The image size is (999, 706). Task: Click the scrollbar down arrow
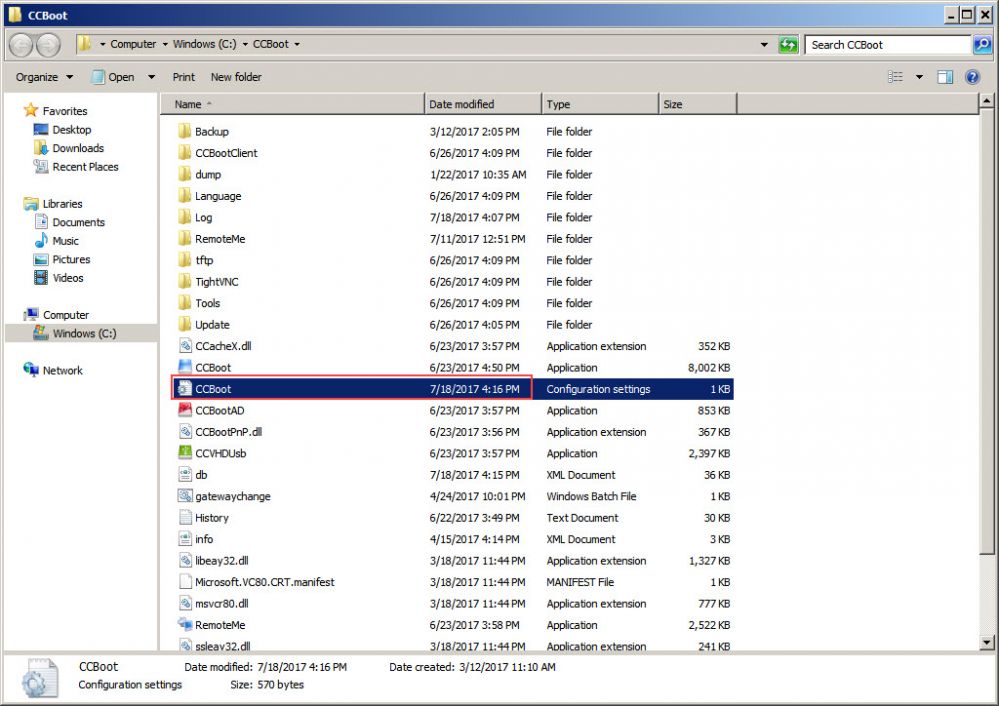(987, 642)
